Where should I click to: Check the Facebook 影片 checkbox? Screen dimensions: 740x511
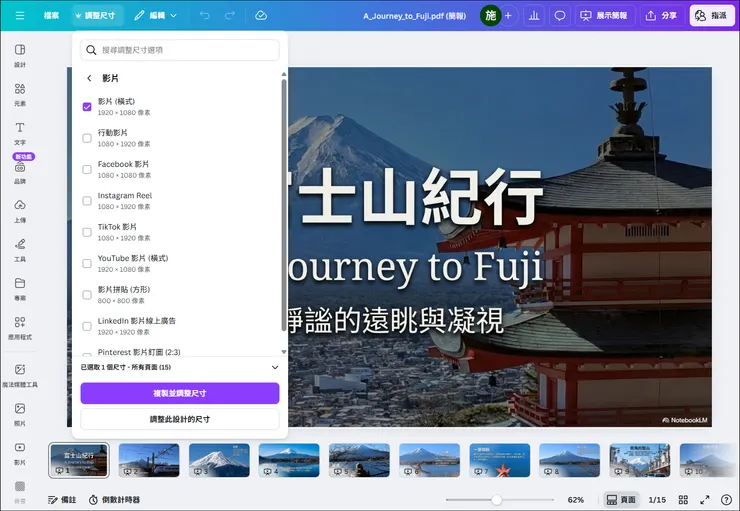coord(87,169)
